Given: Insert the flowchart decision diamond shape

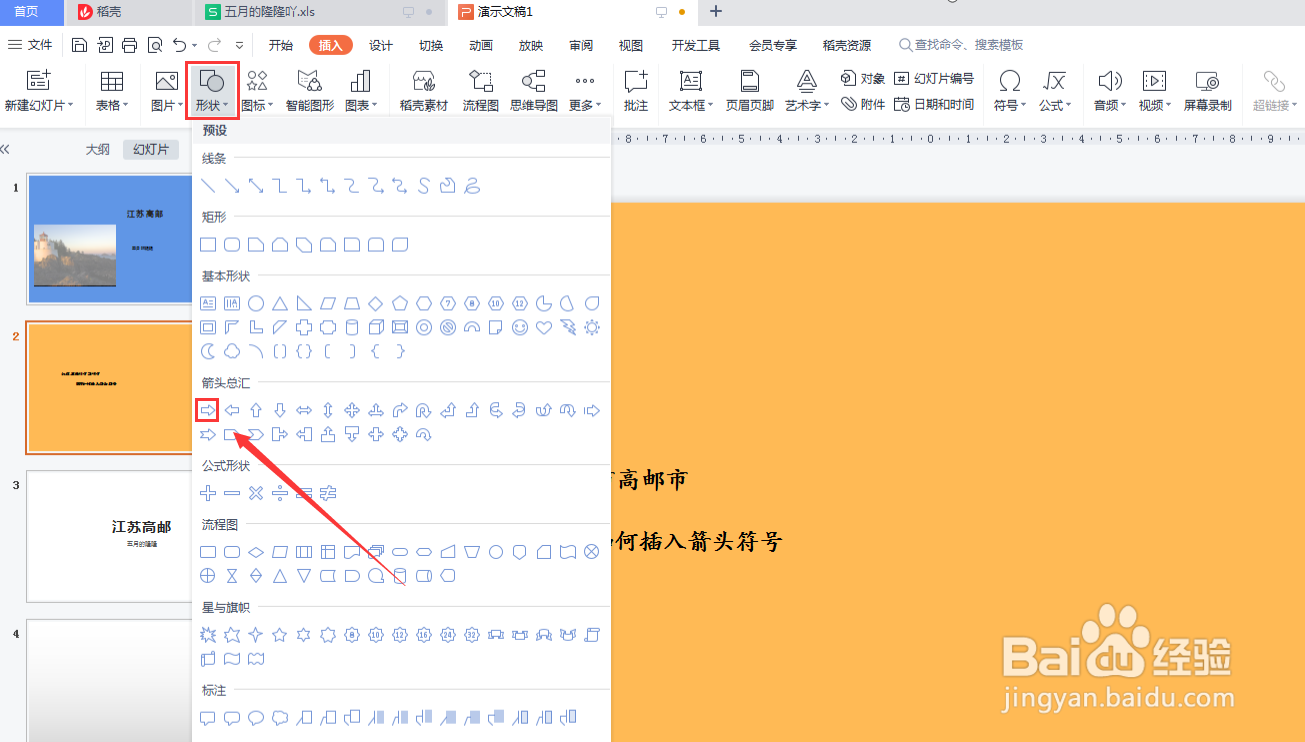Looking at the screenshot, I should point(256,552).
